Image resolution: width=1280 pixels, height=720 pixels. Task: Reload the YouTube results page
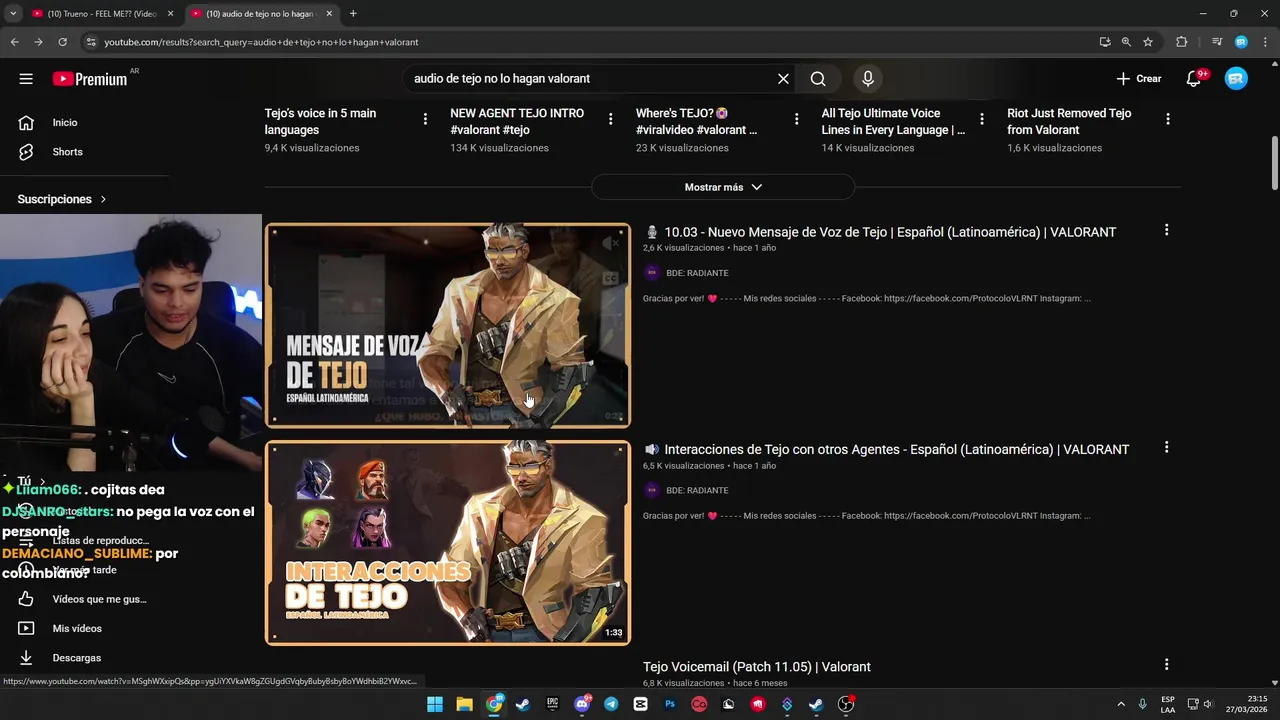point(62,42)
